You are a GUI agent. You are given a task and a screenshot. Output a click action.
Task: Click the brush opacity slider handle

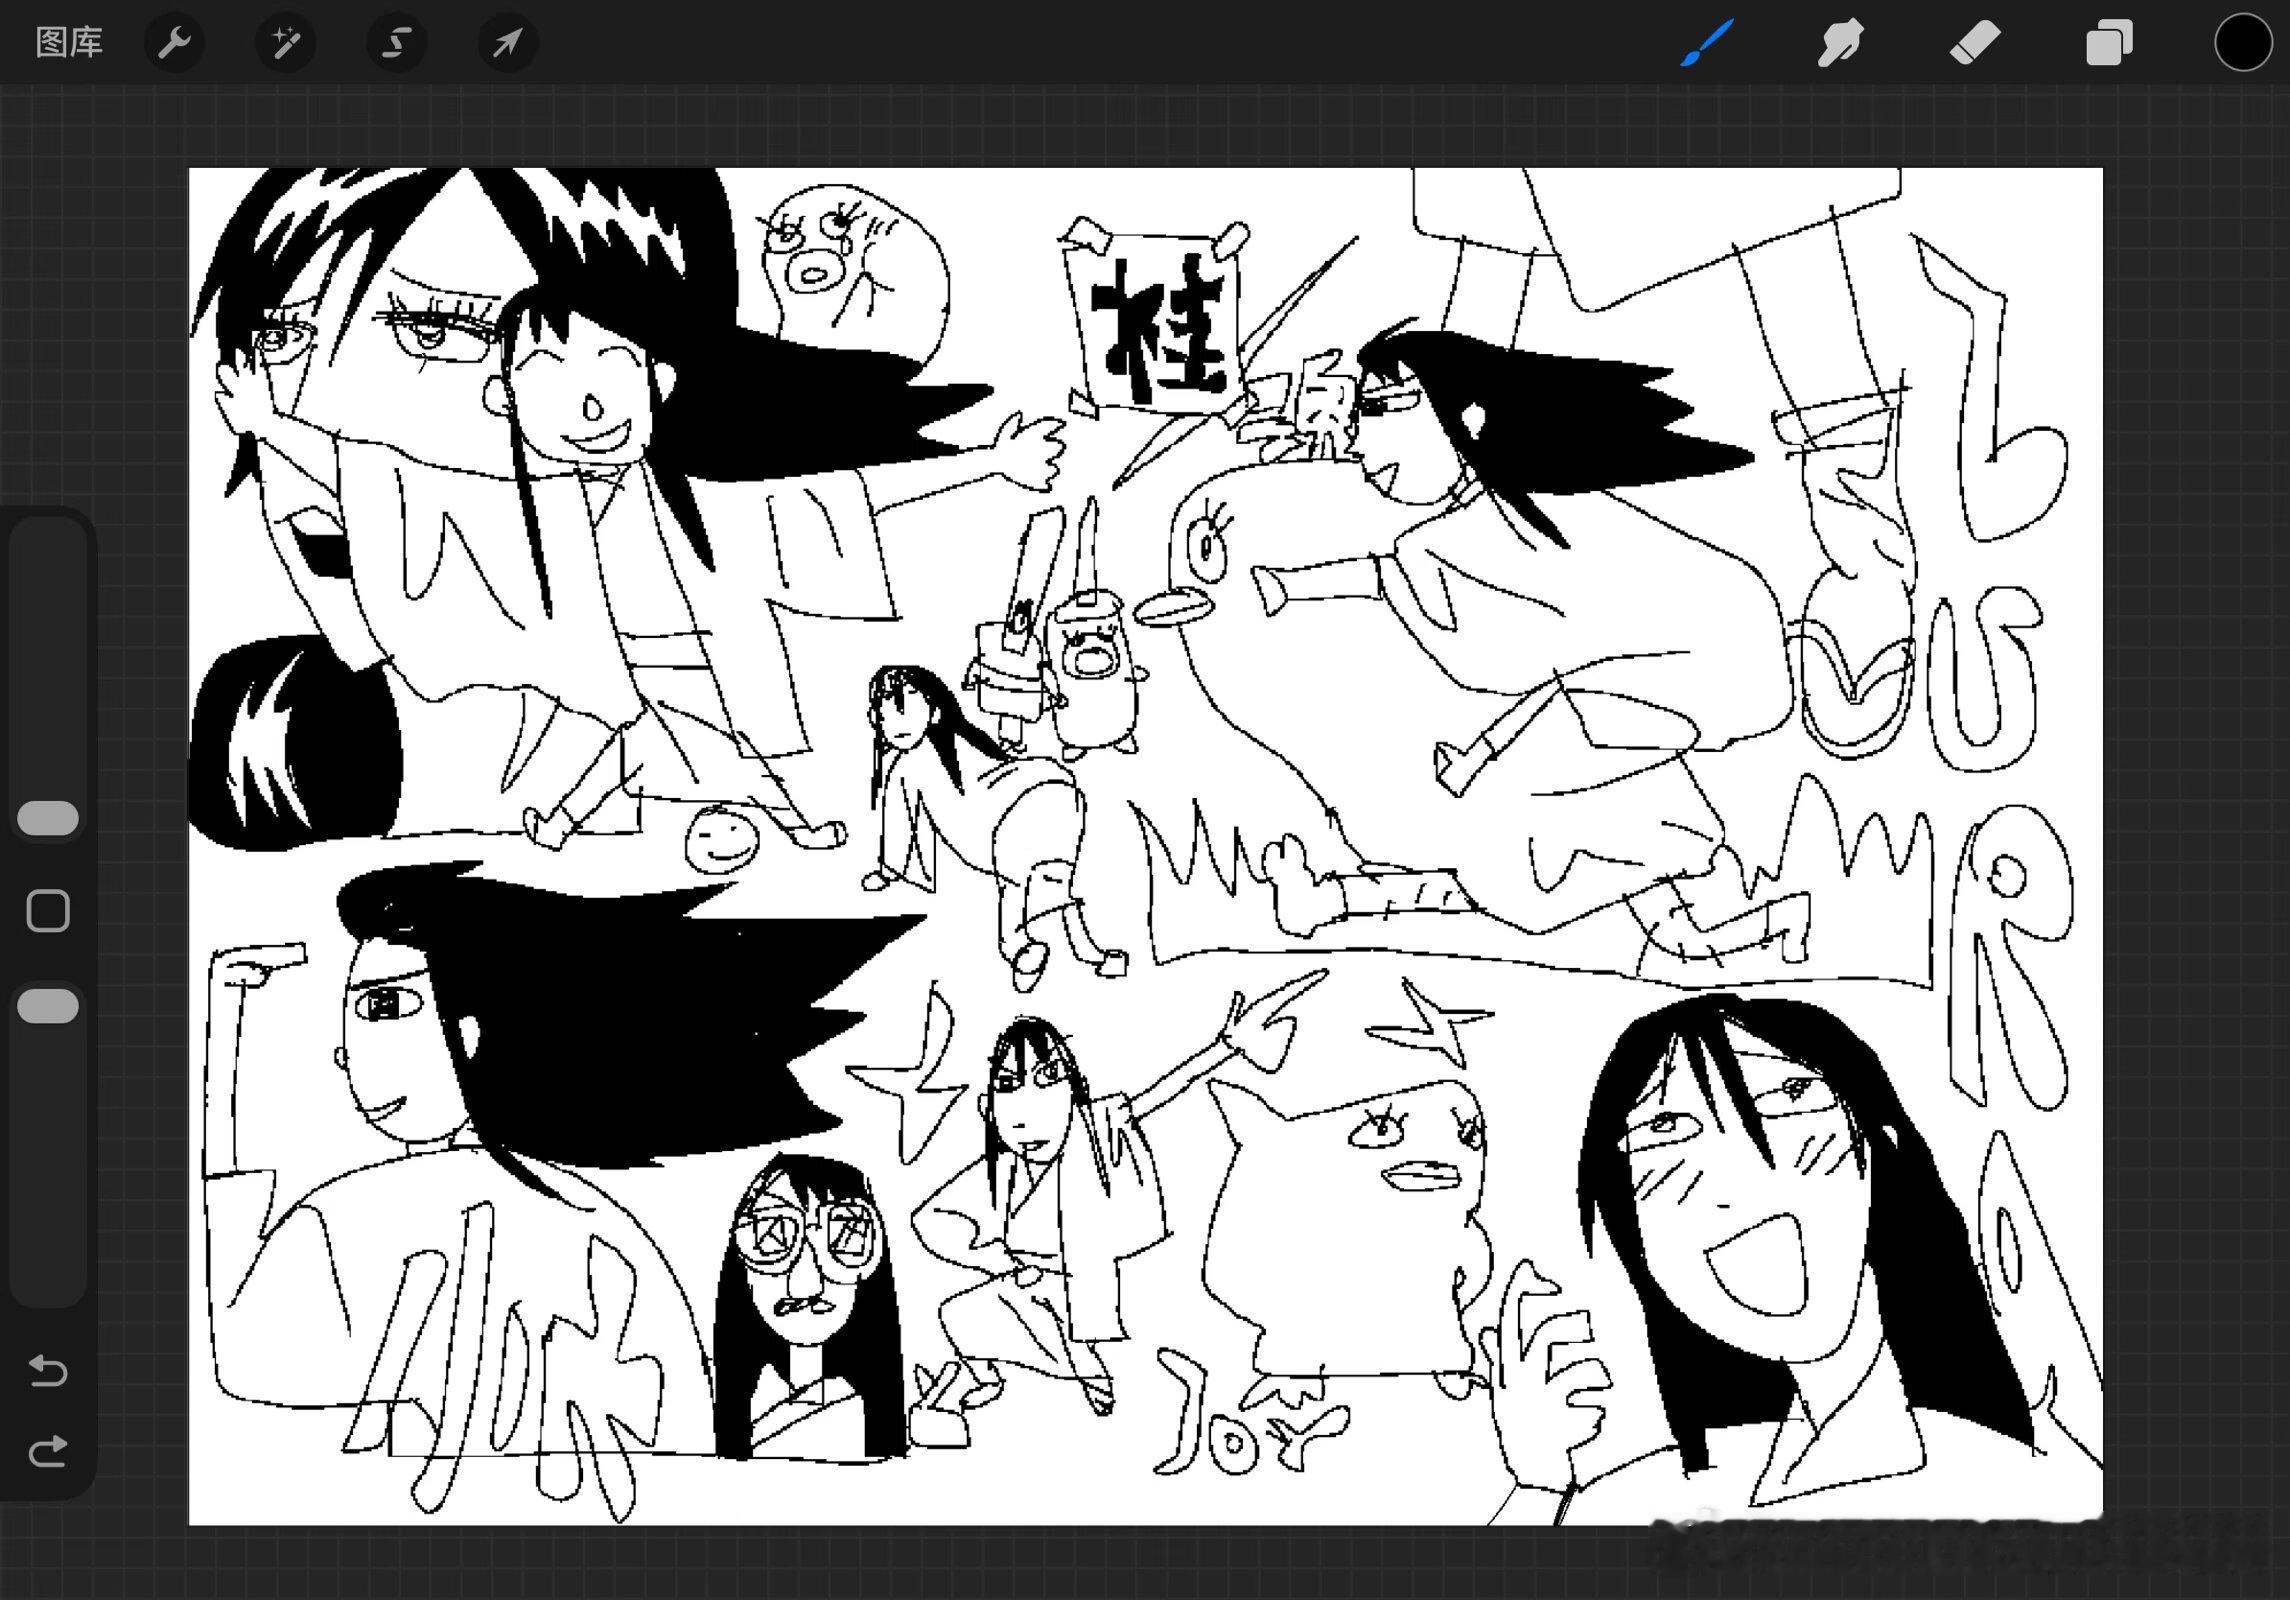[48, 1006]
